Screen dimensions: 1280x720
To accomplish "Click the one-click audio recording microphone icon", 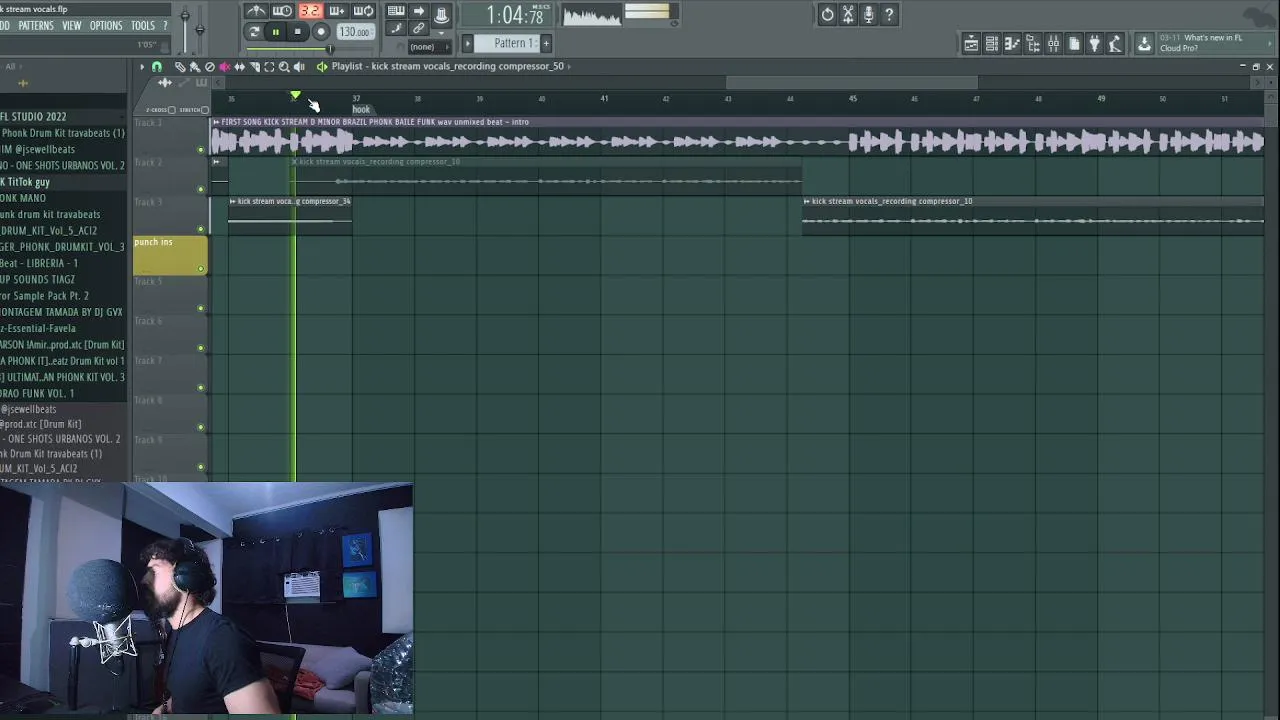I will 868,14.
